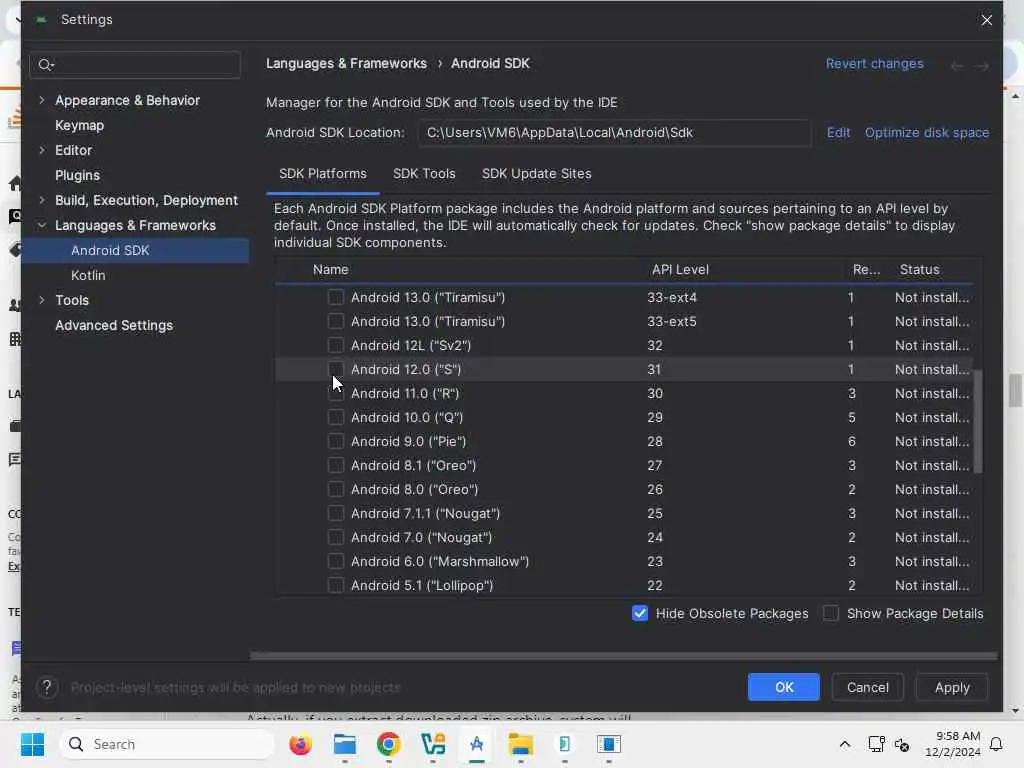Open the Windows Start menu
1024x768 pixels.
point(32,744)
